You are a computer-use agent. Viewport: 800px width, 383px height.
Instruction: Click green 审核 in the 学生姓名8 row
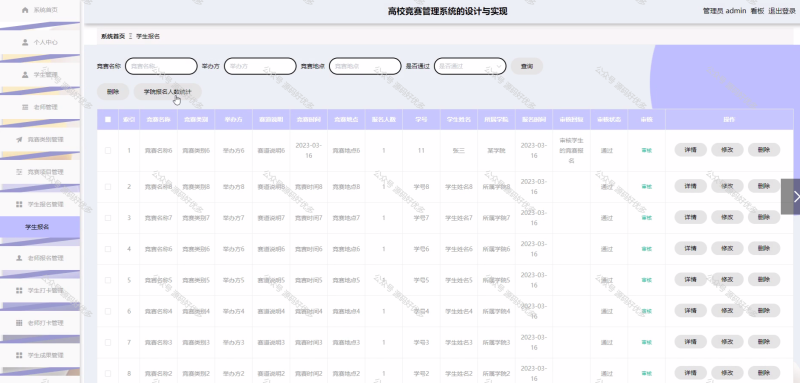click(x=646, y=187)
